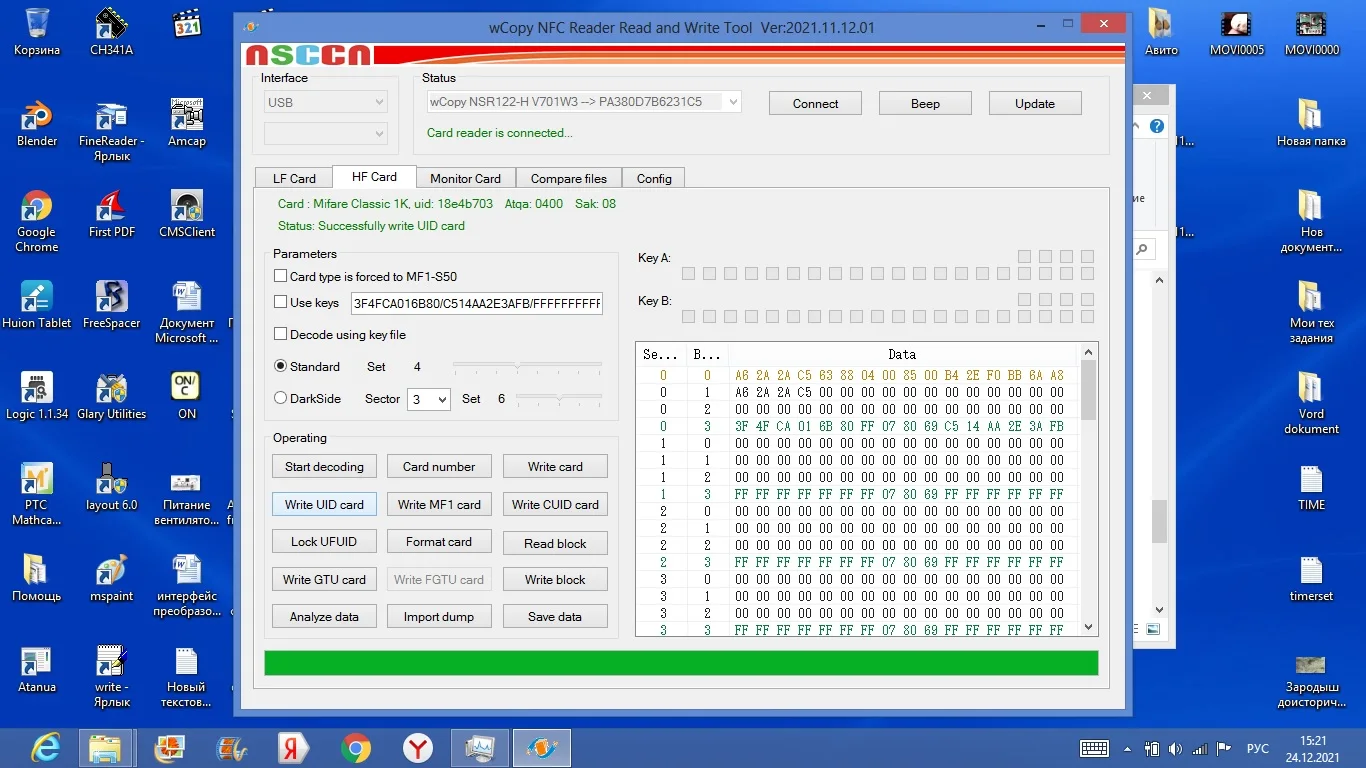1366x768 pixels.
Task: Select the DarkSide radio button
Action: coord(281,398)
